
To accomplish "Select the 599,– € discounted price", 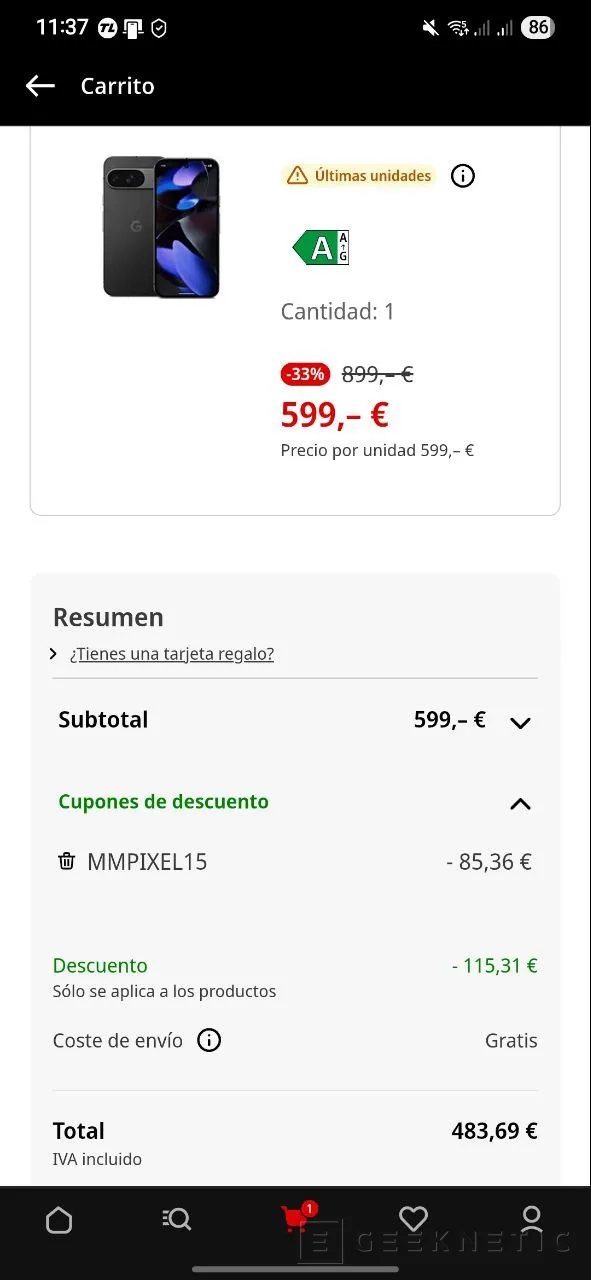I will tap(334, 414).
